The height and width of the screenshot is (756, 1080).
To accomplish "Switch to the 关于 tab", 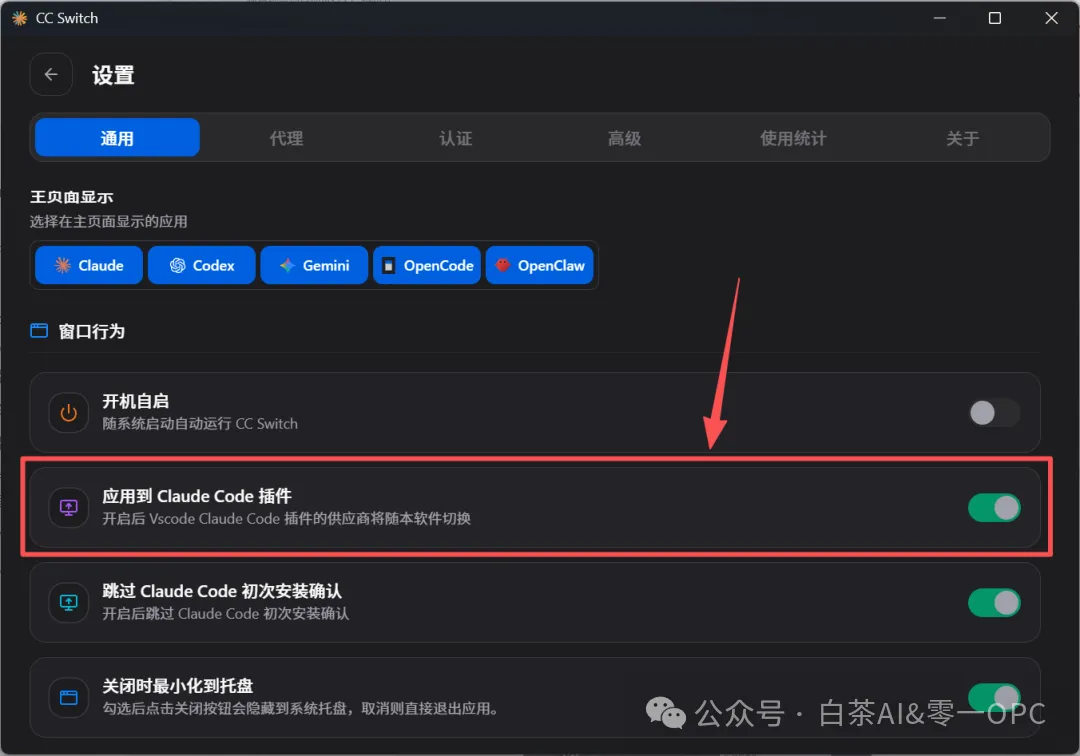I will pyautogui.click(x=962, y=138).
